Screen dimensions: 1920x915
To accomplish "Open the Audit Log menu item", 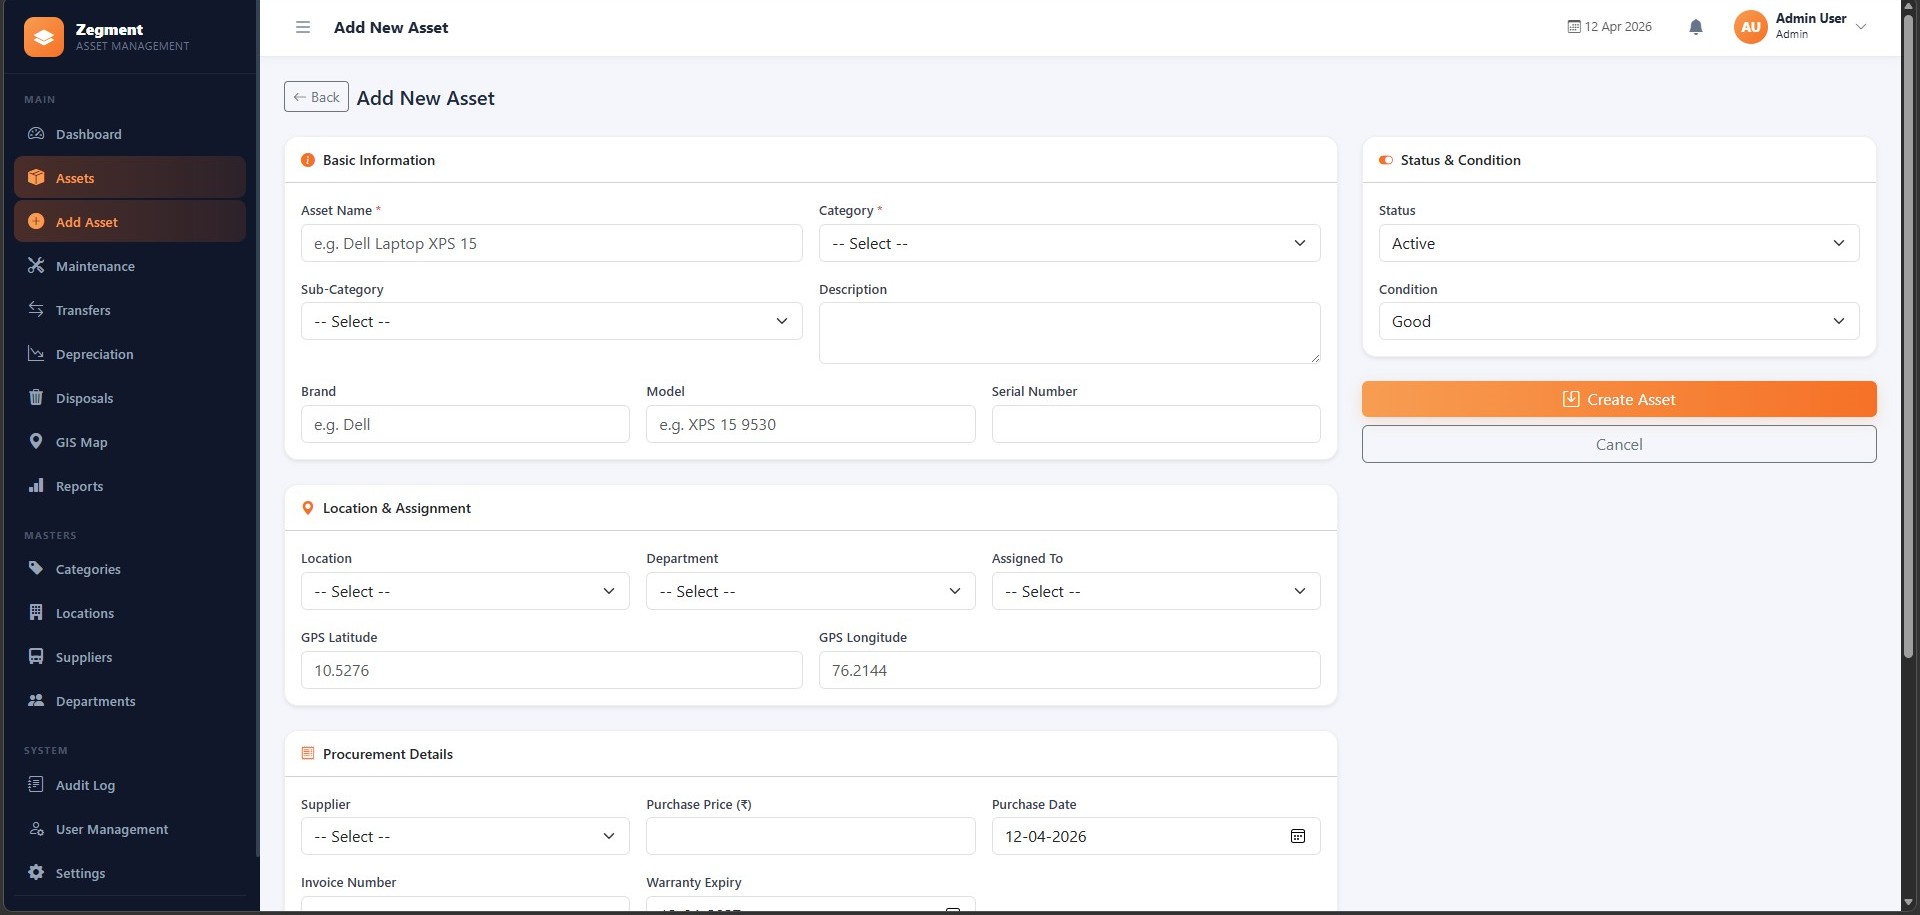I will [x=85, y=785].
